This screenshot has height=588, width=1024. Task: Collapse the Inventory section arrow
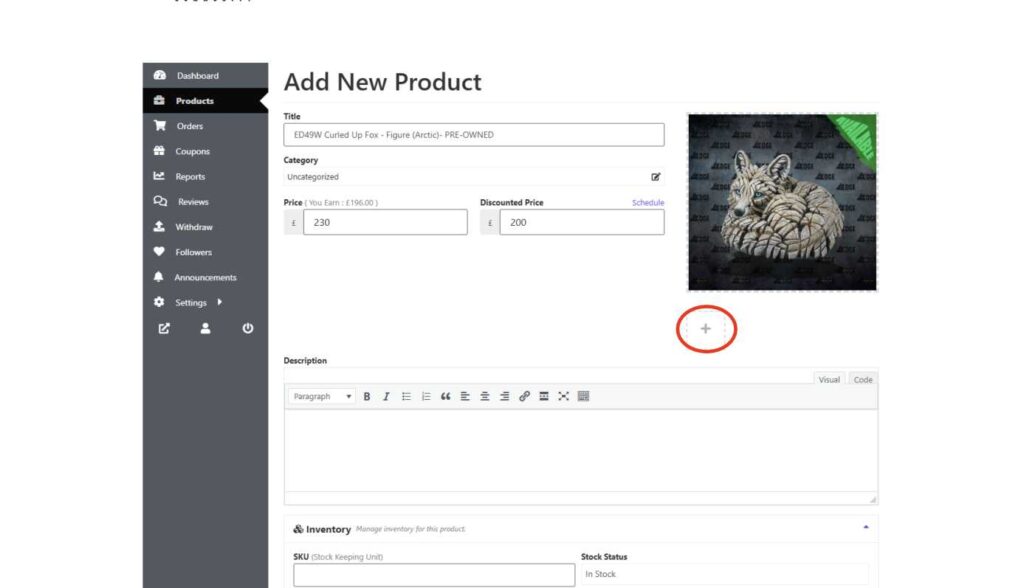pyautogui.click(x=865, y=527)
